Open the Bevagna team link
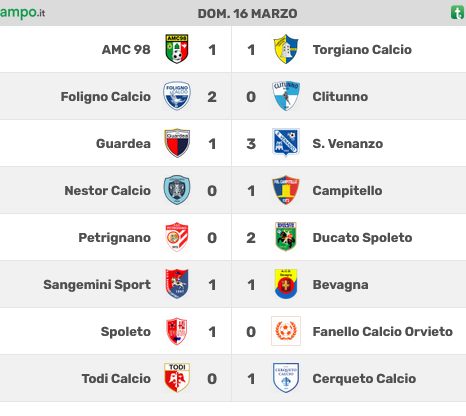Image resolution: width=466 pixels, height=416 pixels. (340, 285)
